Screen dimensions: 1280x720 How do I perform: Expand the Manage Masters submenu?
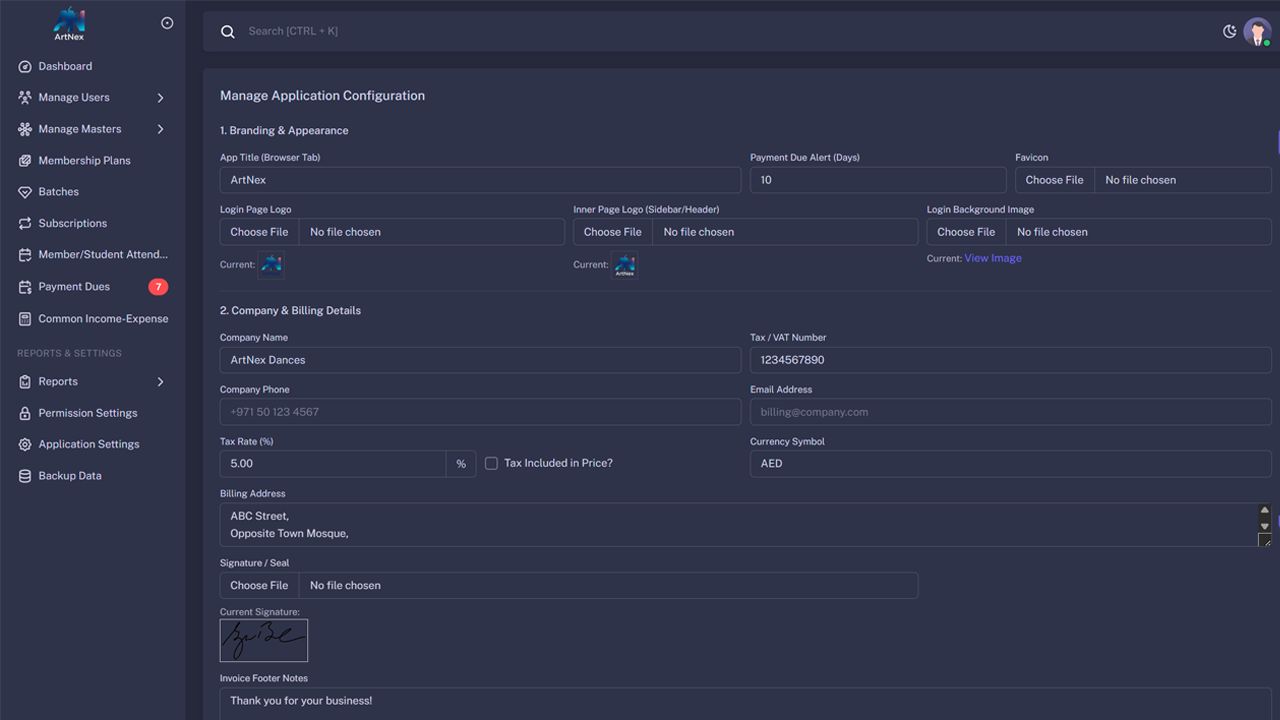coord(160,129)
